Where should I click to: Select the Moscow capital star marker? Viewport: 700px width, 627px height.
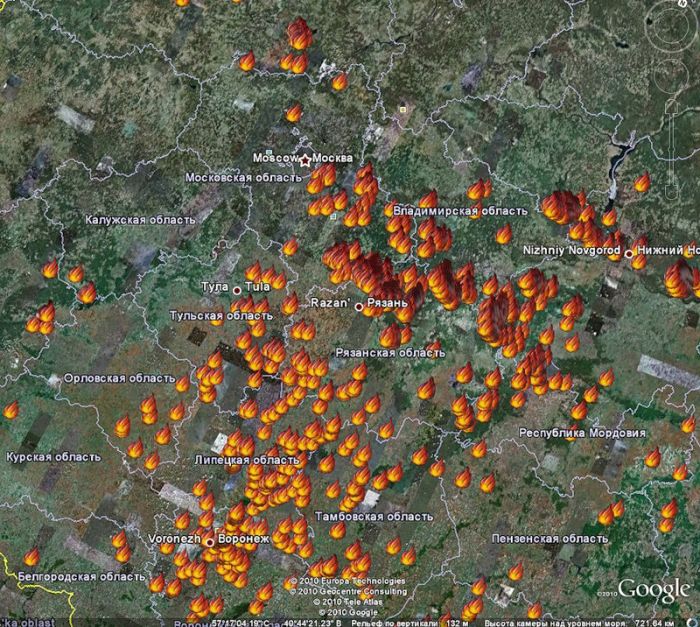point(305,159)
